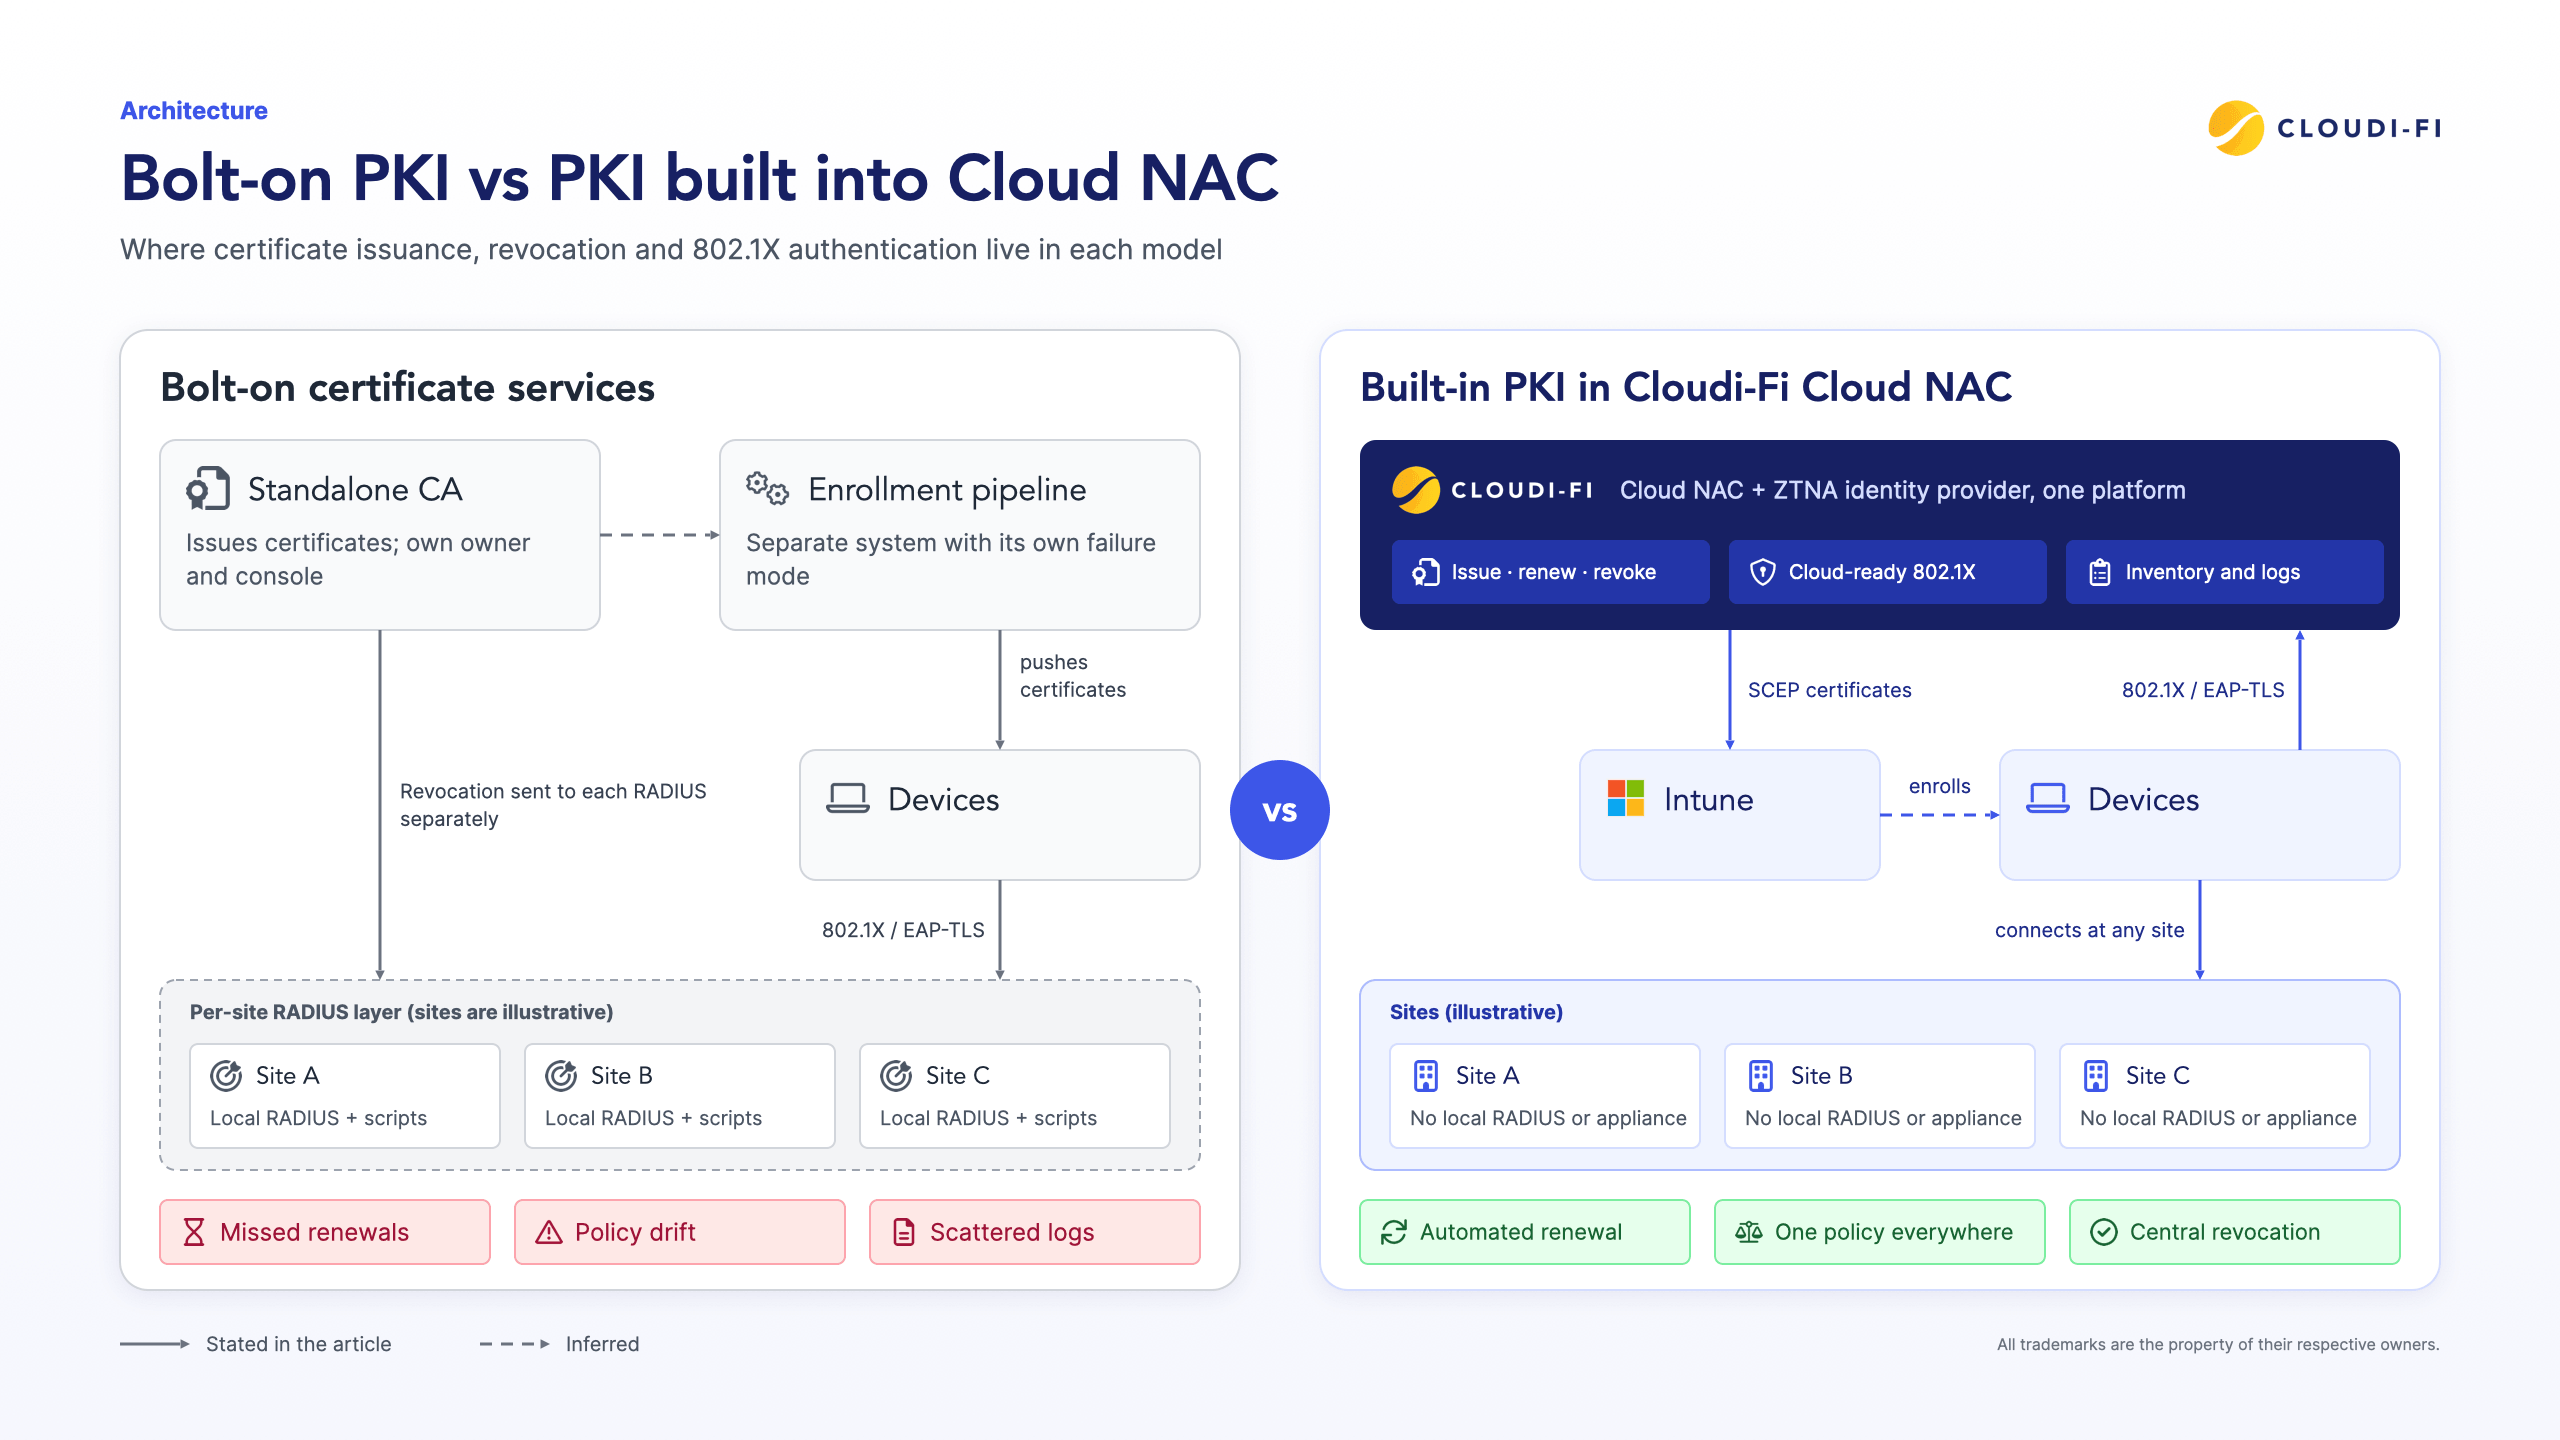Click the 802.1X / EAP-TLS label in Bolt-on panel
Screen dimensions: 2560x1440
(x=903, y=930)
